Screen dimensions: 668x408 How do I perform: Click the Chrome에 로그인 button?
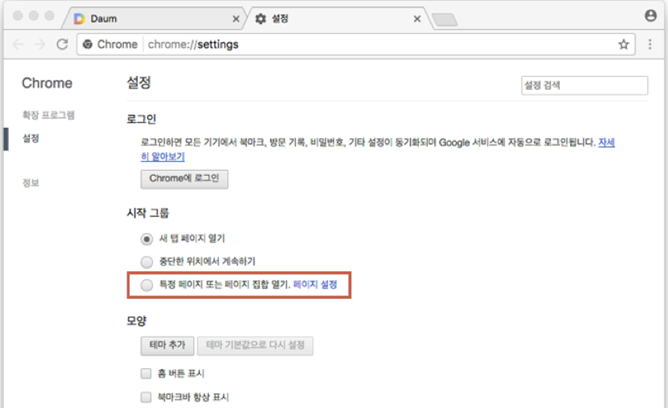tap(184, 179)
